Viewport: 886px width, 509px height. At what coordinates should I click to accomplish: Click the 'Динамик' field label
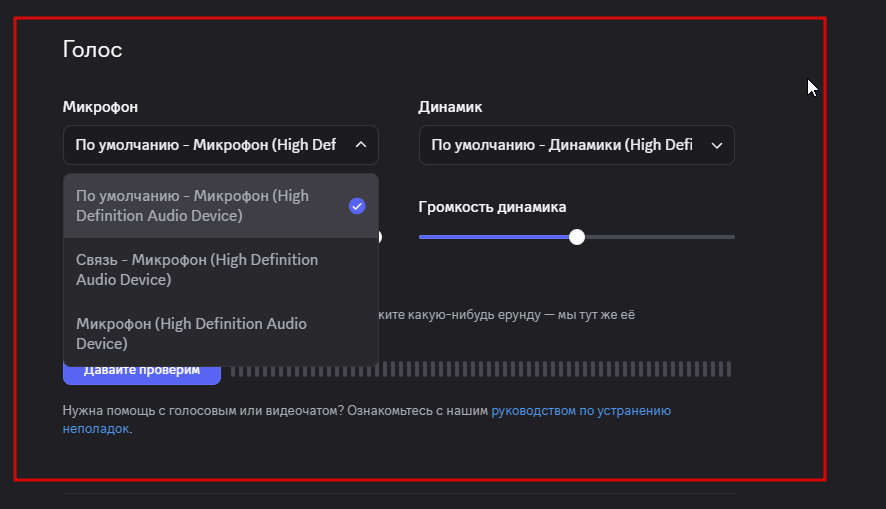(450, 107)
